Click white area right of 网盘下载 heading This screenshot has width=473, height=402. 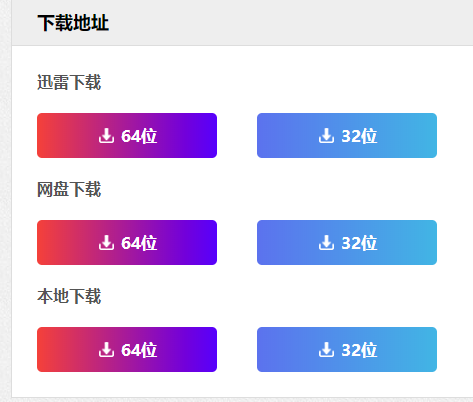point(283,189)
